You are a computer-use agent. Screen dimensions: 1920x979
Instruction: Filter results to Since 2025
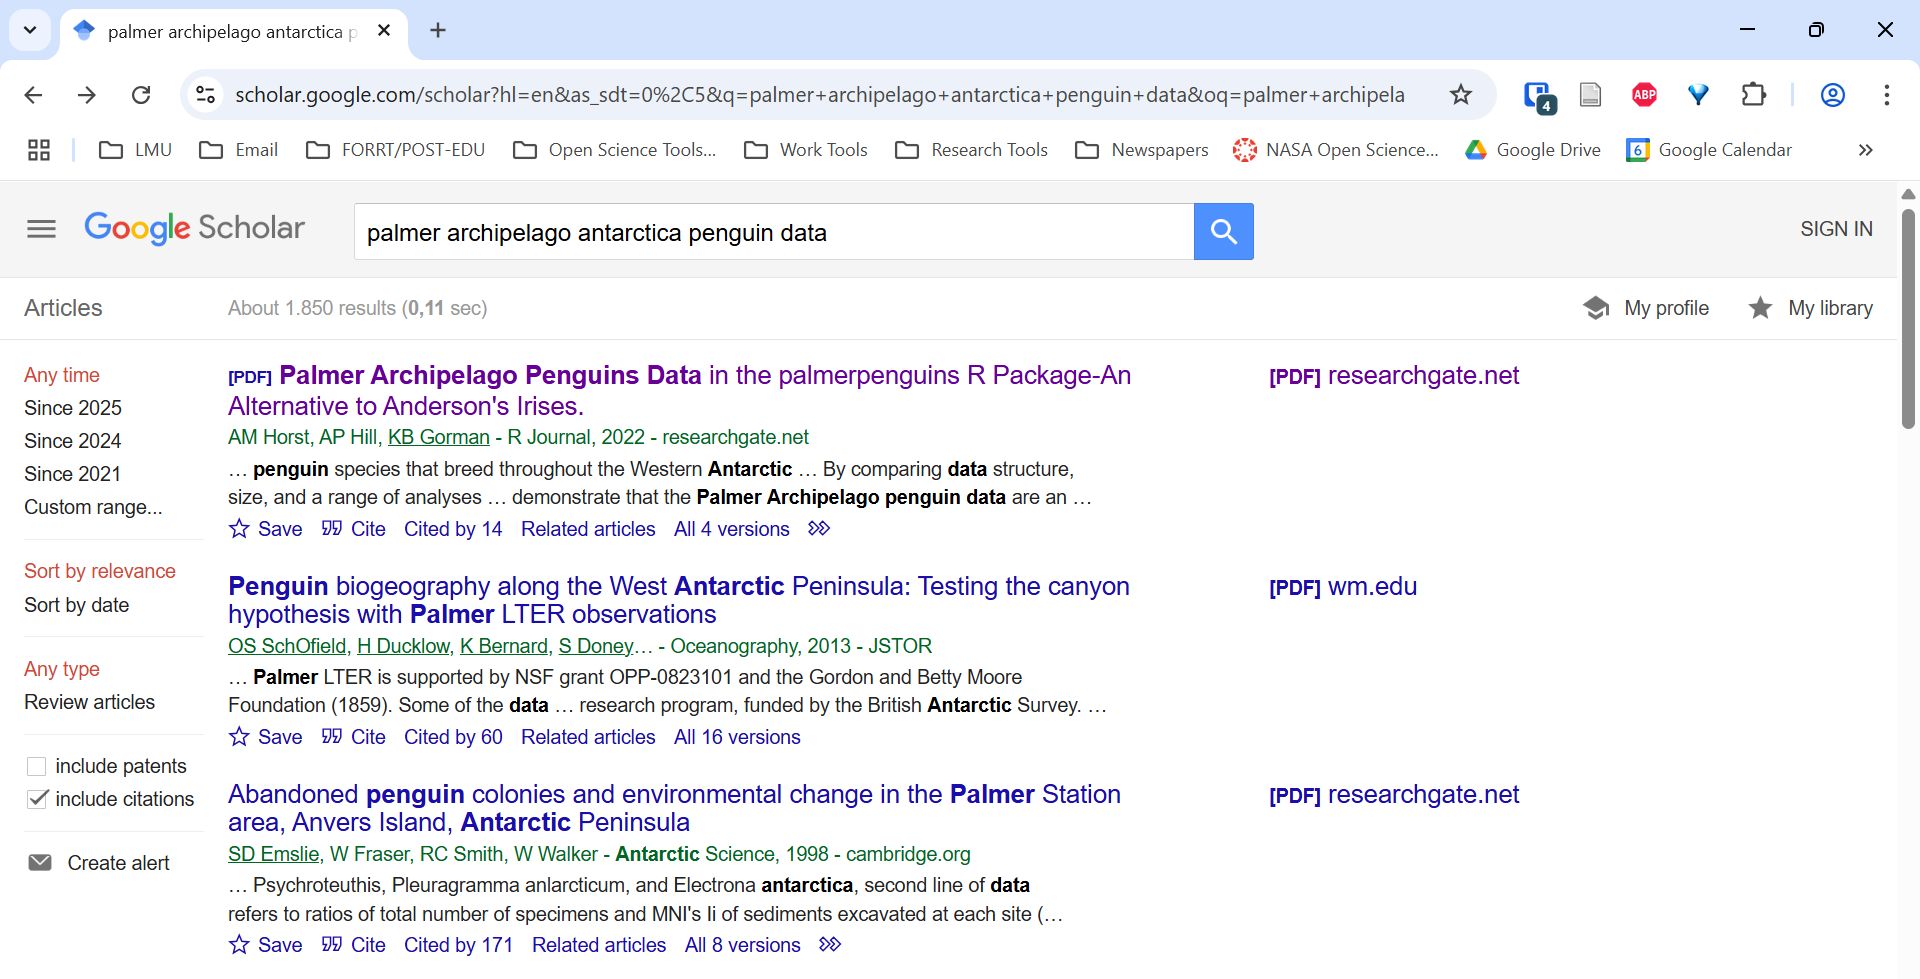[73, 408]
